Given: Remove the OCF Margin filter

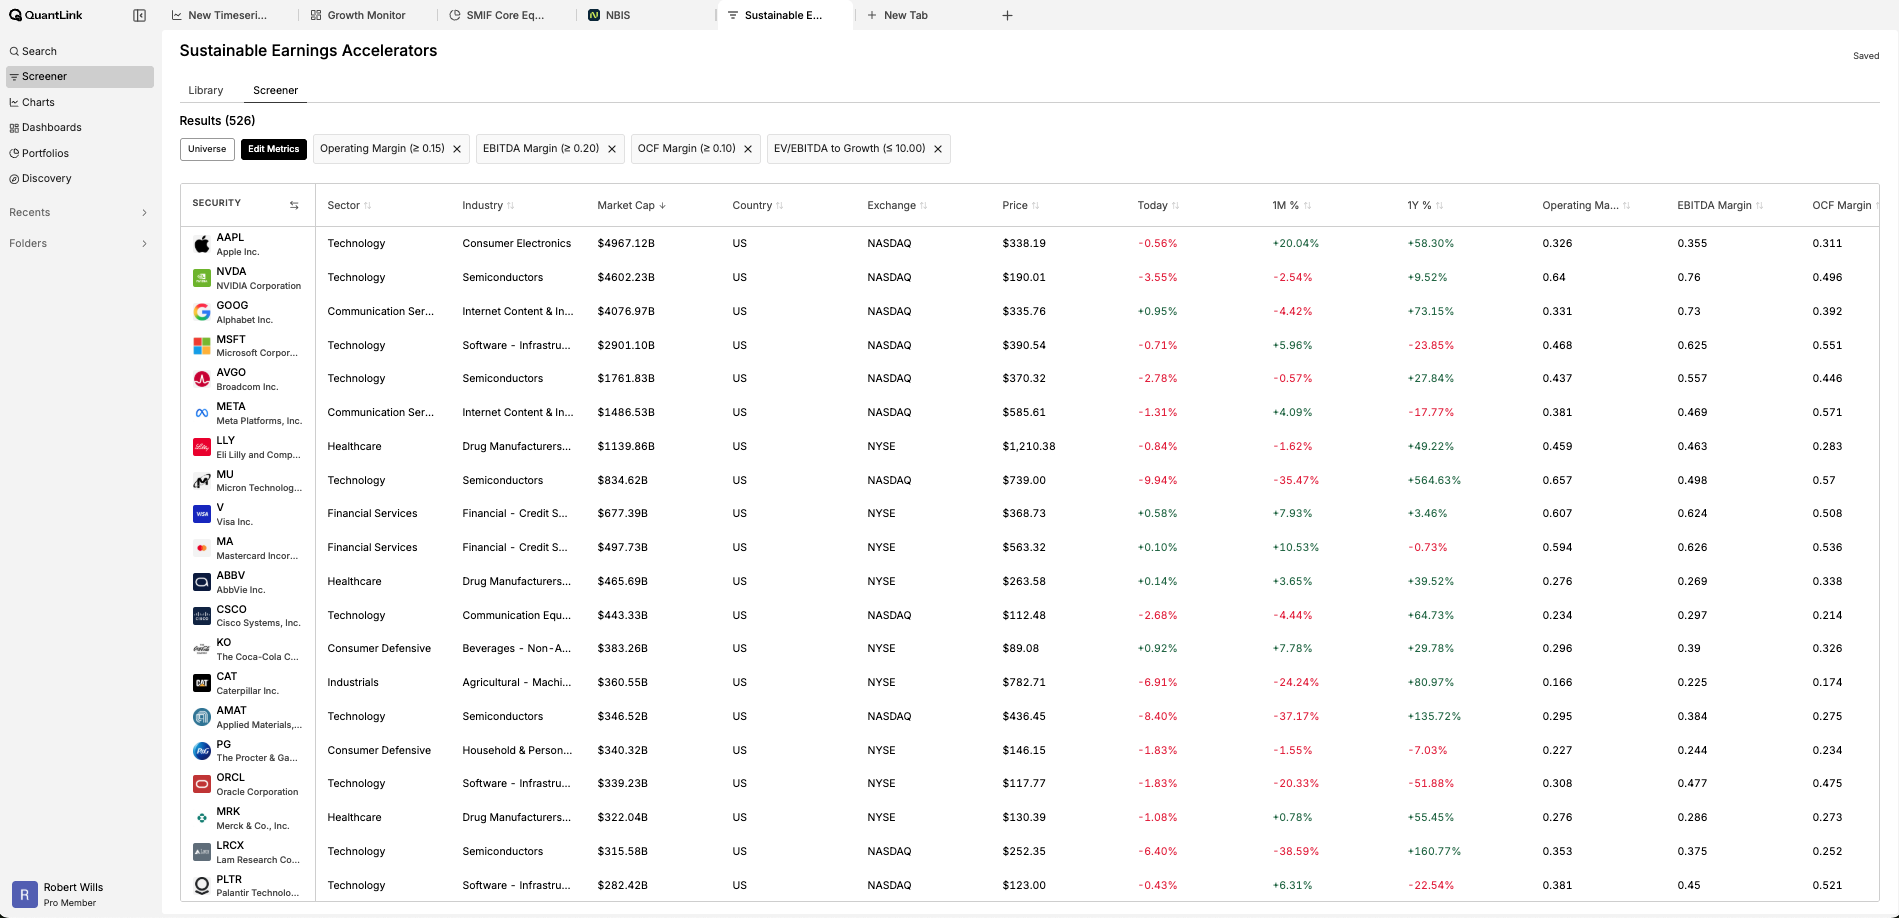Looking at the screenshot, I should [748, 149].
